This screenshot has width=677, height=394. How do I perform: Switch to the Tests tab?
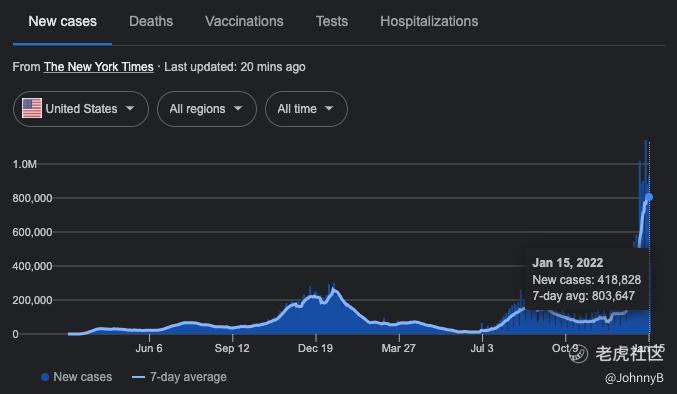pyautogui.click(x=332, y=22)
